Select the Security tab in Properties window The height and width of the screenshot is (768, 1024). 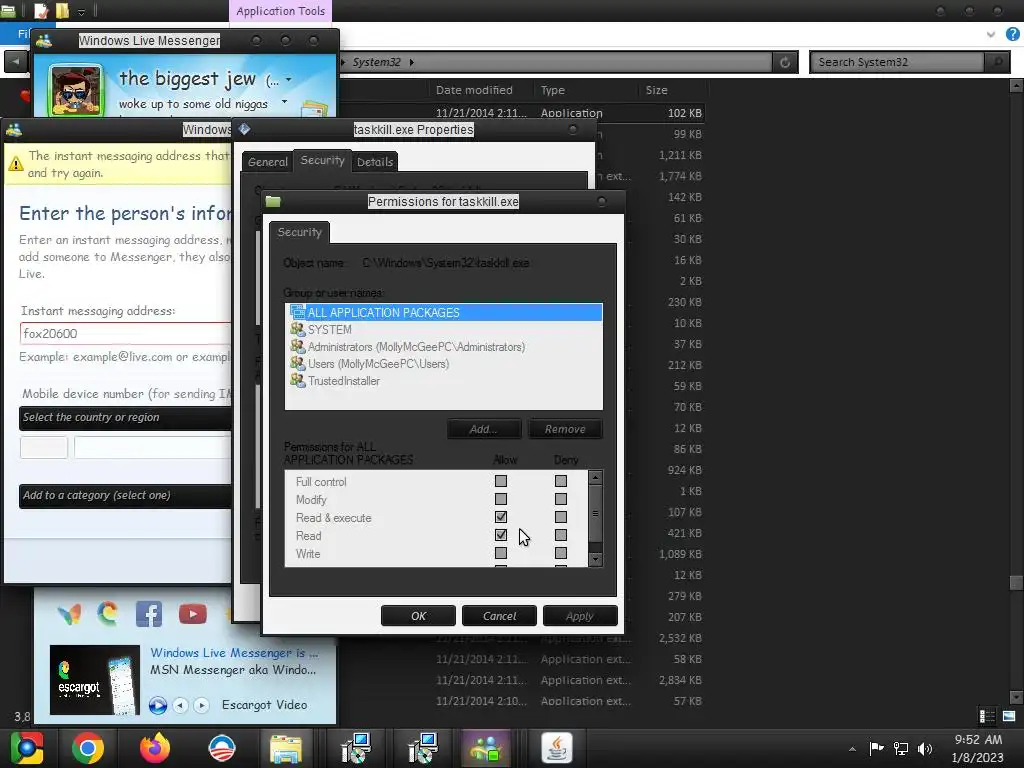tap(322, 161)
